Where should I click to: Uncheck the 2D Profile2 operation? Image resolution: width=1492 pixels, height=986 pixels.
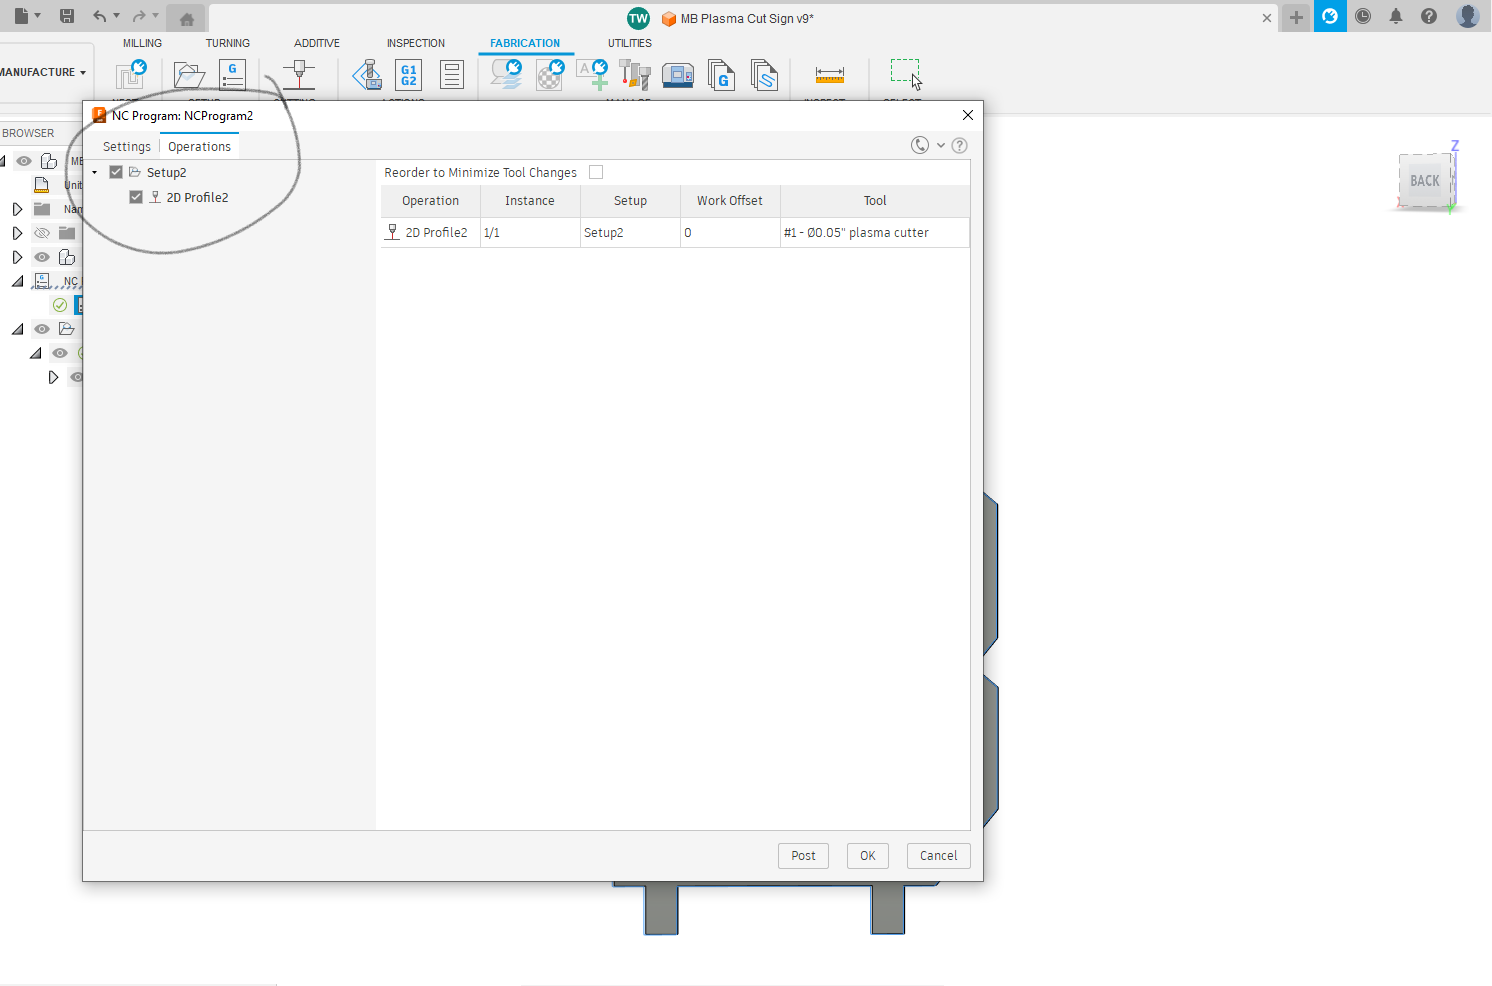click(x=136, y=197)
